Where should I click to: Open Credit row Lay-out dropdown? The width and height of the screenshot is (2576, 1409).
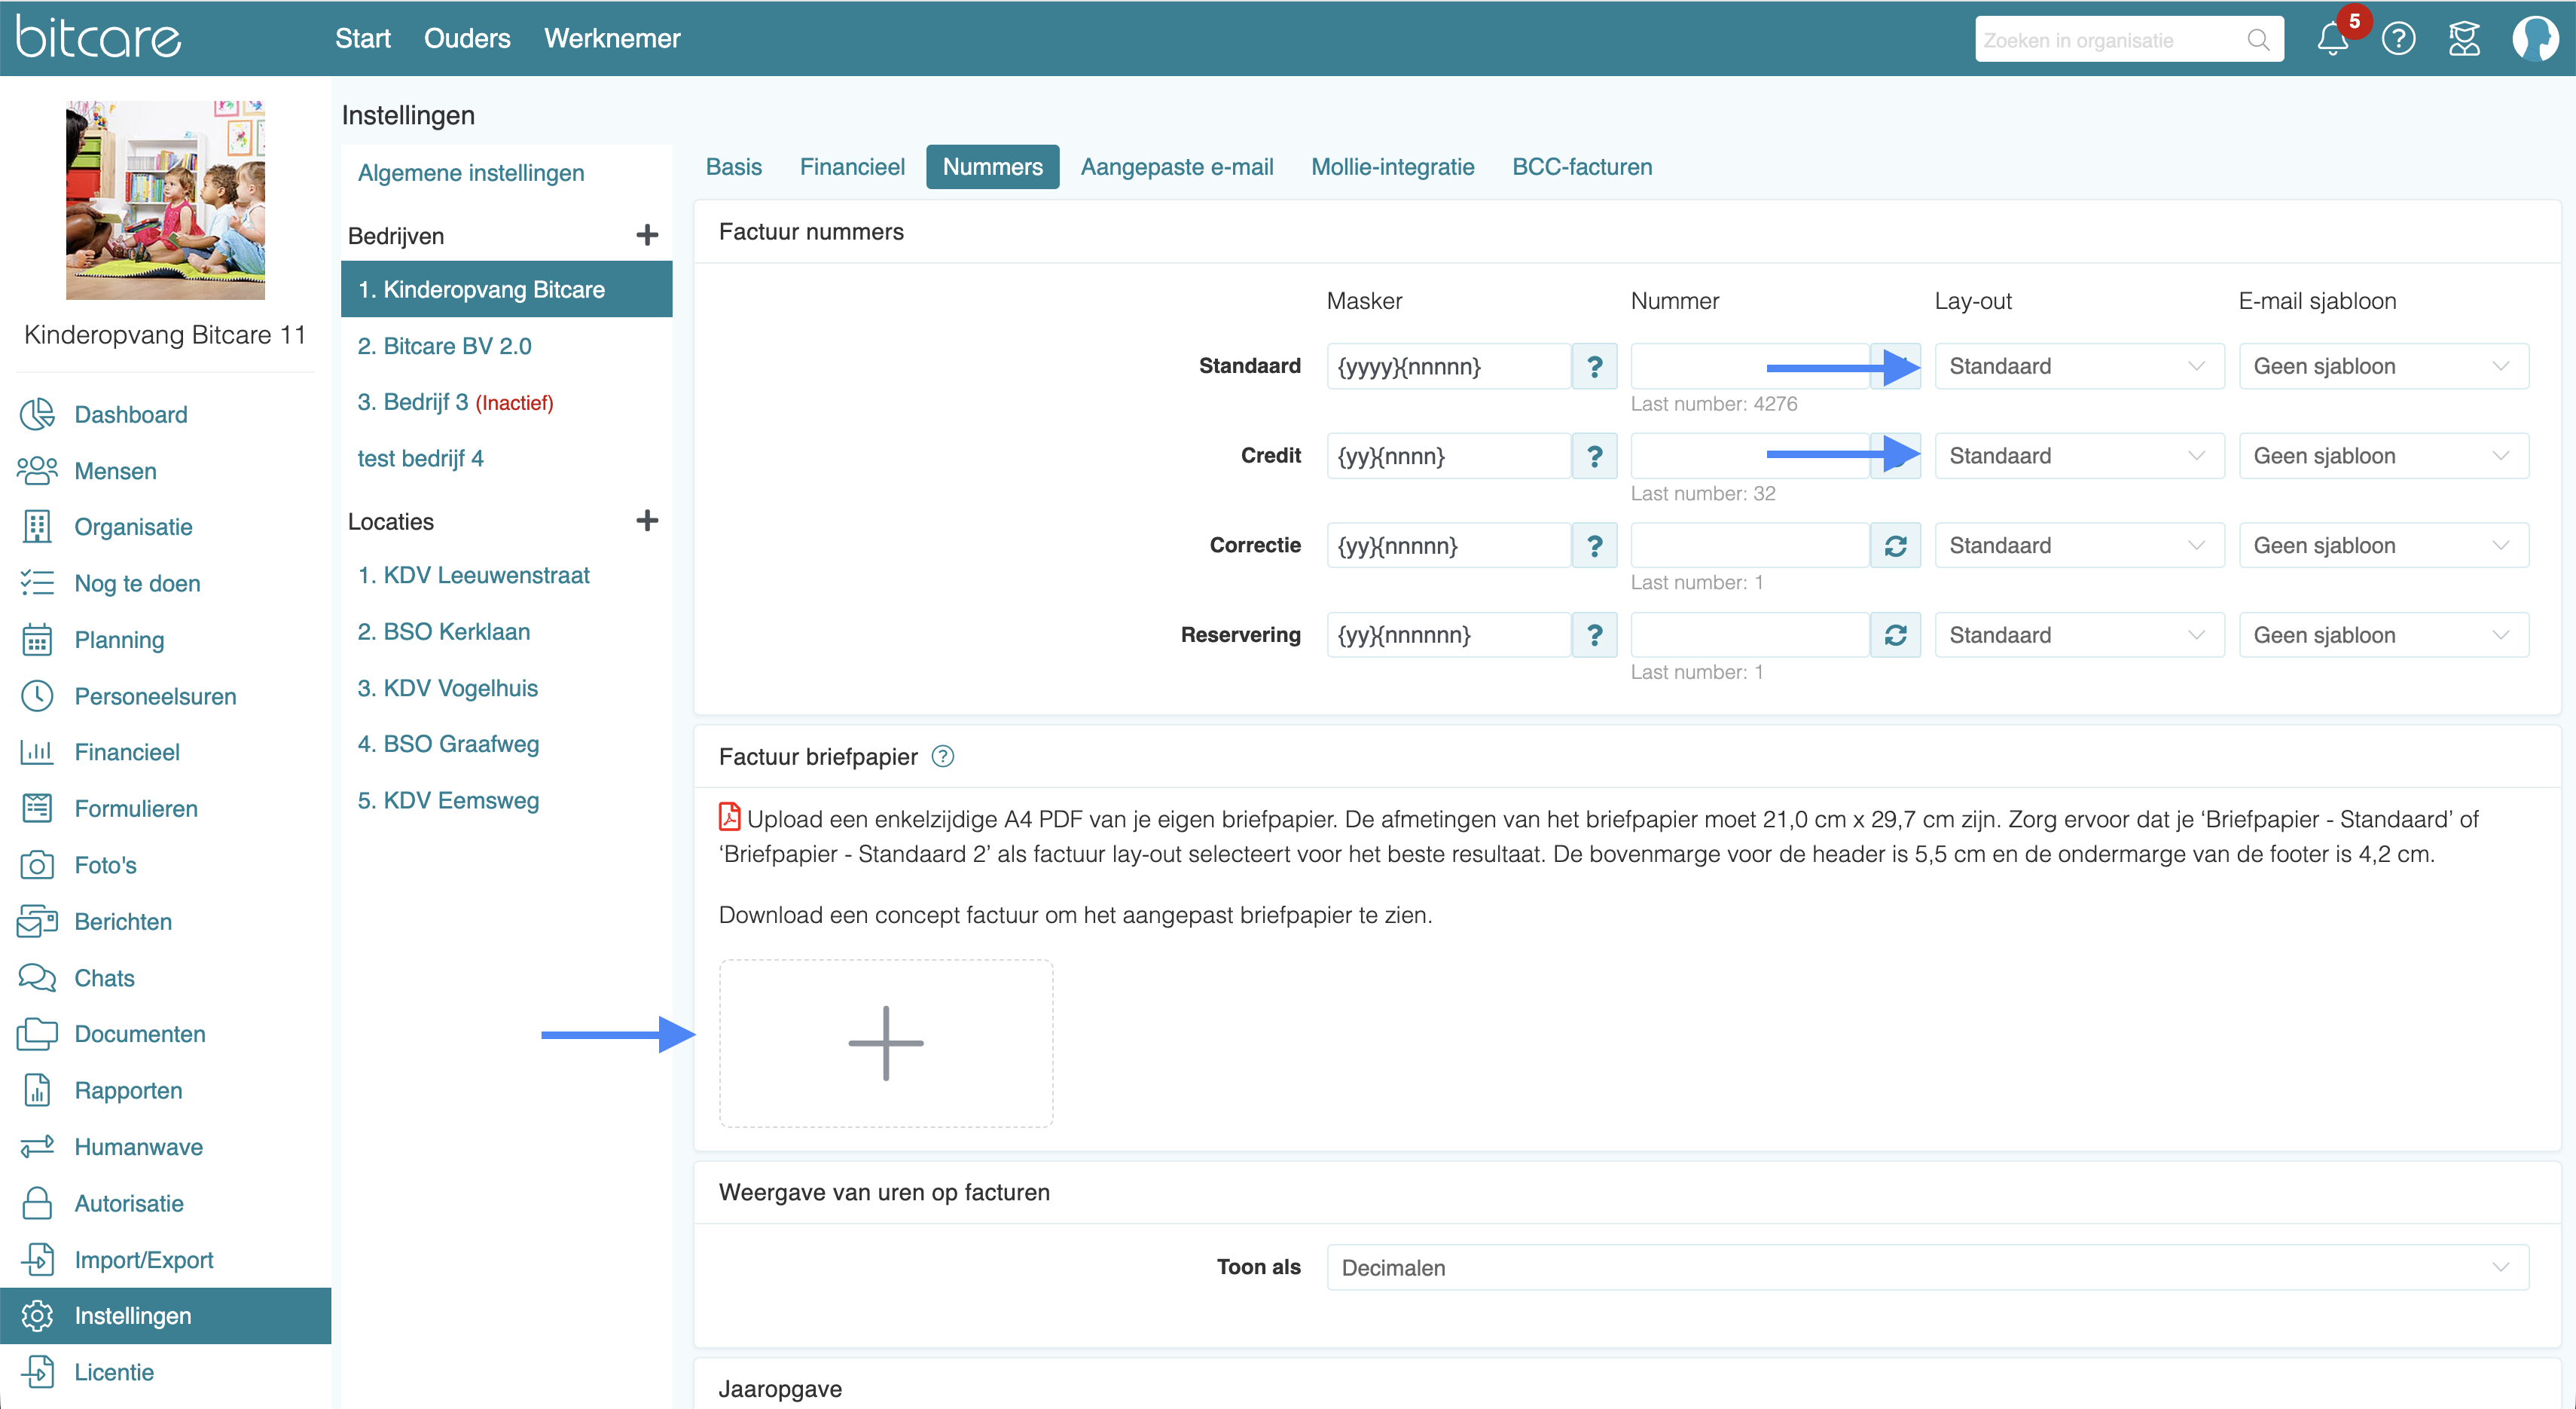(x=2079, y=456)
